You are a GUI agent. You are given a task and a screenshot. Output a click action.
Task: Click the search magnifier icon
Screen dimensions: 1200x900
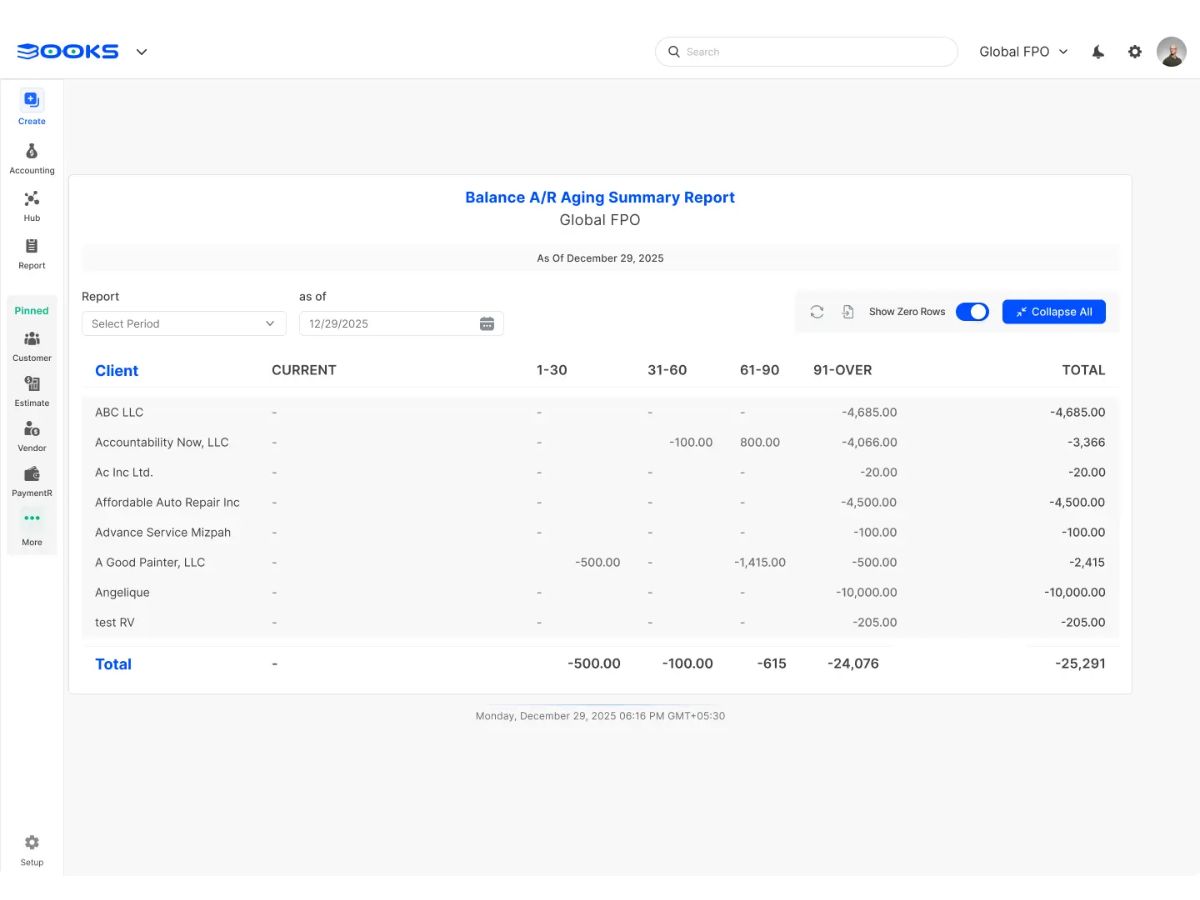point(674,52)
